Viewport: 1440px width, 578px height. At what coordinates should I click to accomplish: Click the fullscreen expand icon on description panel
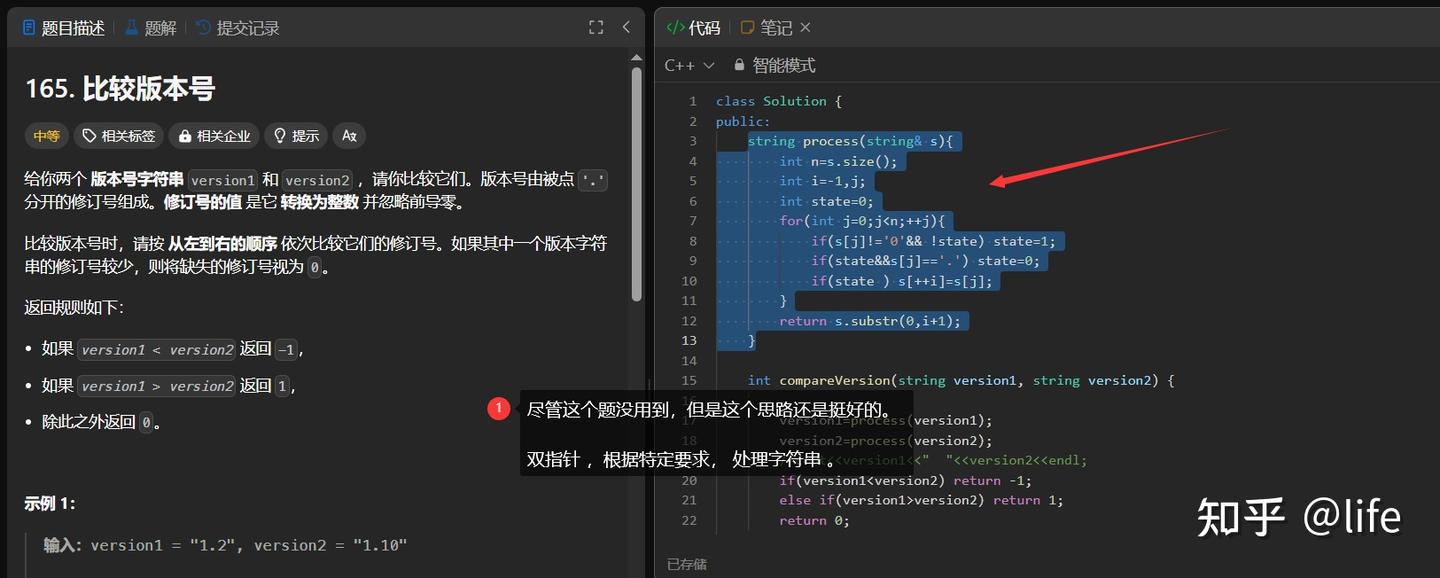click(x=595, y=27)
